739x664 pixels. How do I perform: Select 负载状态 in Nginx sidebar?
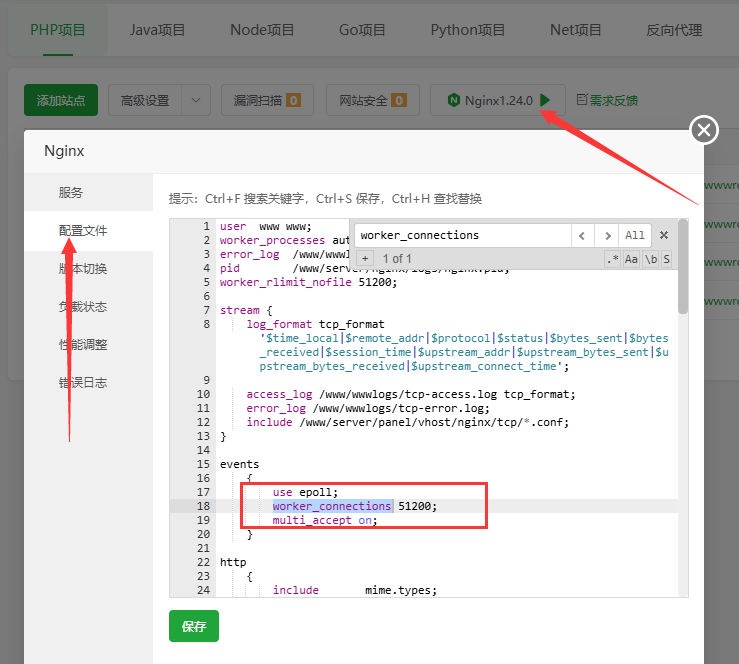click(x=89, y=307)
